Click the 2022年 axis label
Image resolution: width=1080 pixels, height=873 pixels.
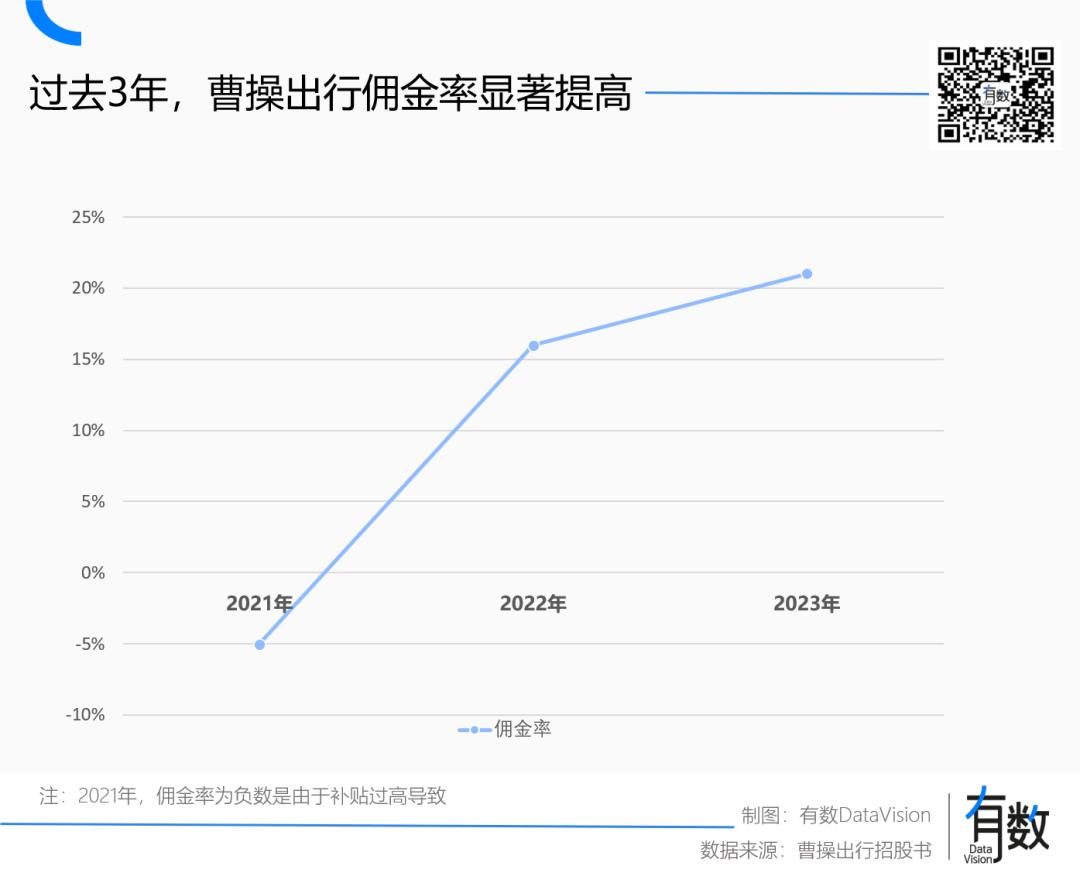point(533,604)
